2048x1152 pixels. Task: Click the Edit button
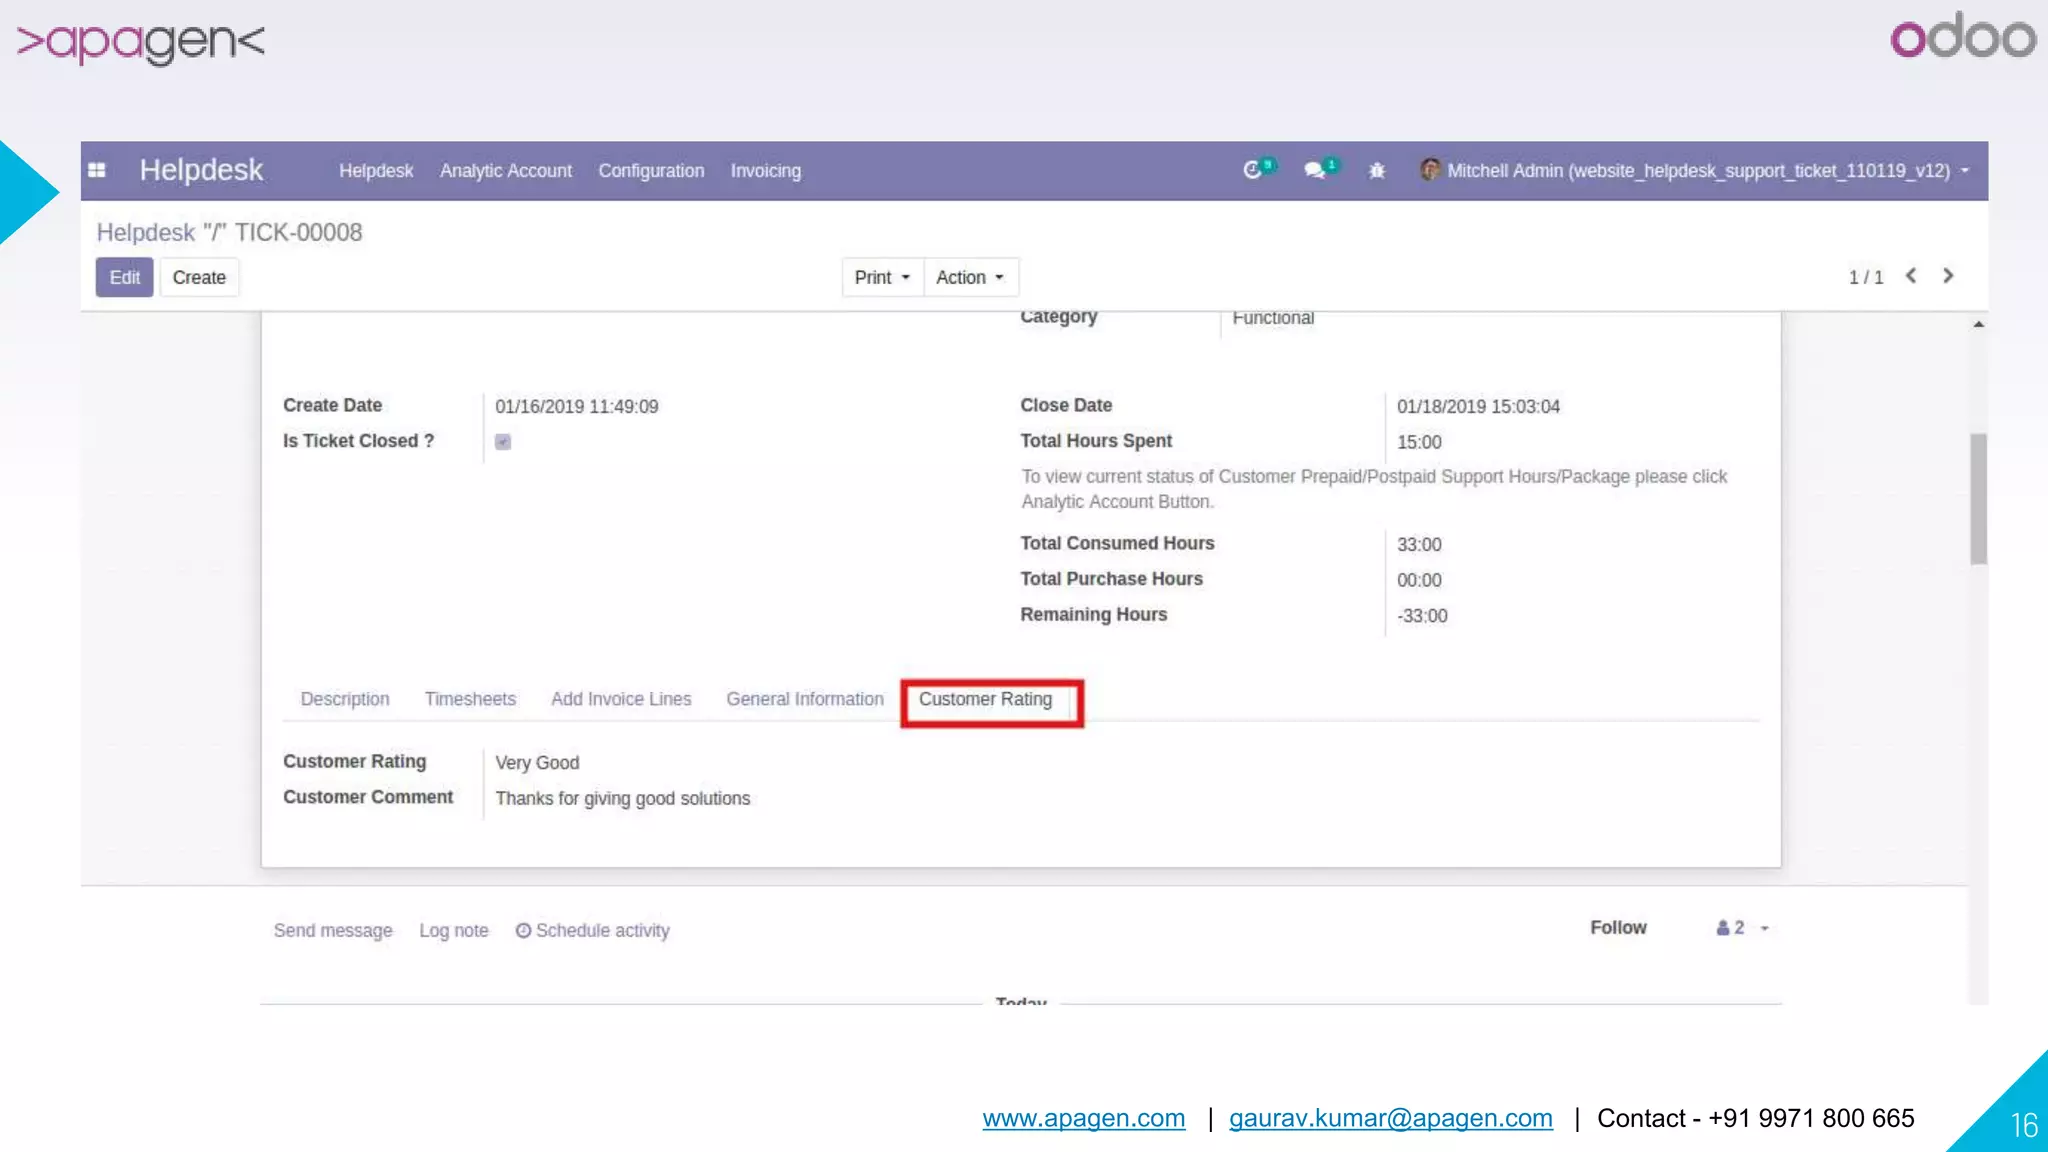(x=124, y=277)
